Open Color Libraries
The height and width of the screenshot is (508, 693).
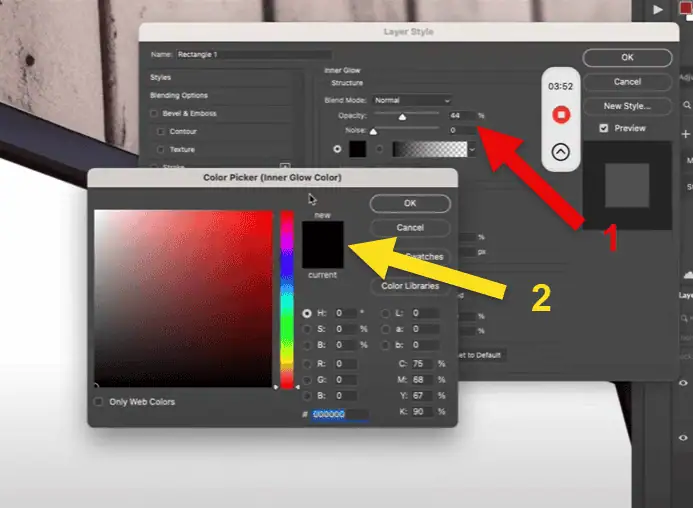tap(410, 286)
